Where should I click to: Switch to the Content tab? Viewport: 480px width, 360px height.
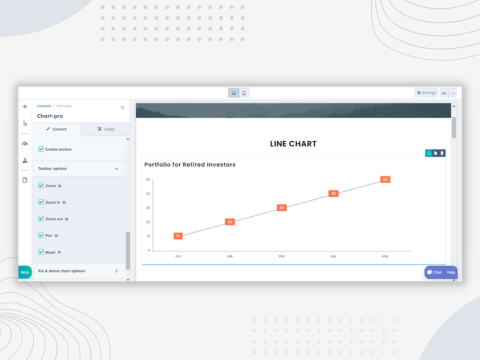(57, 129)
